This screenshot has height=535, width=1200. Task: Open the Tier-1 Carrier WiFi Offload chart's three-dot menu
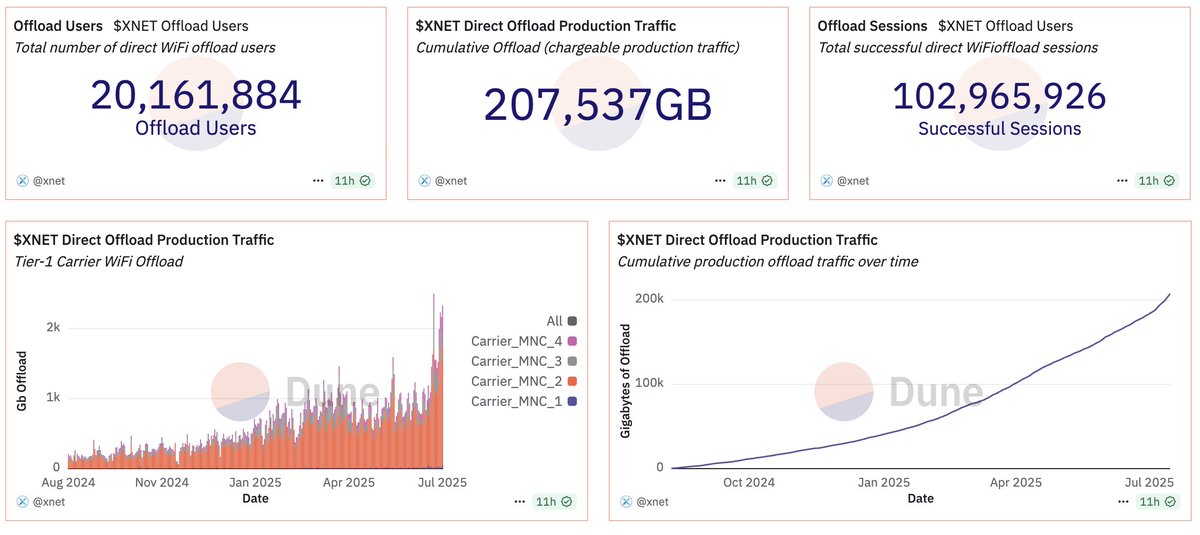point(520,501)
